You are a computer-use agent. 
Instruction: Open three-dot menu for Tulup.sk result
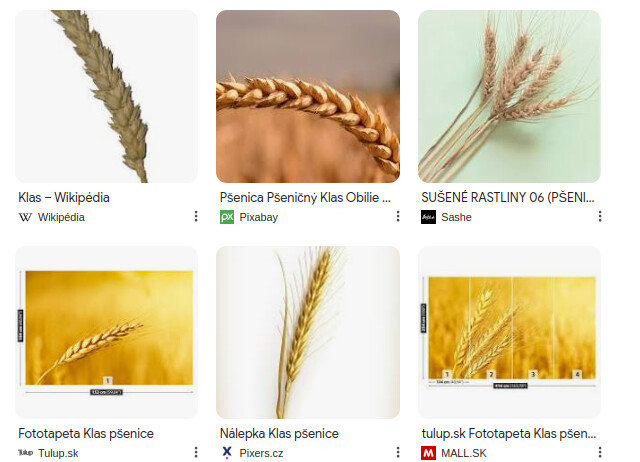[196, 452]
